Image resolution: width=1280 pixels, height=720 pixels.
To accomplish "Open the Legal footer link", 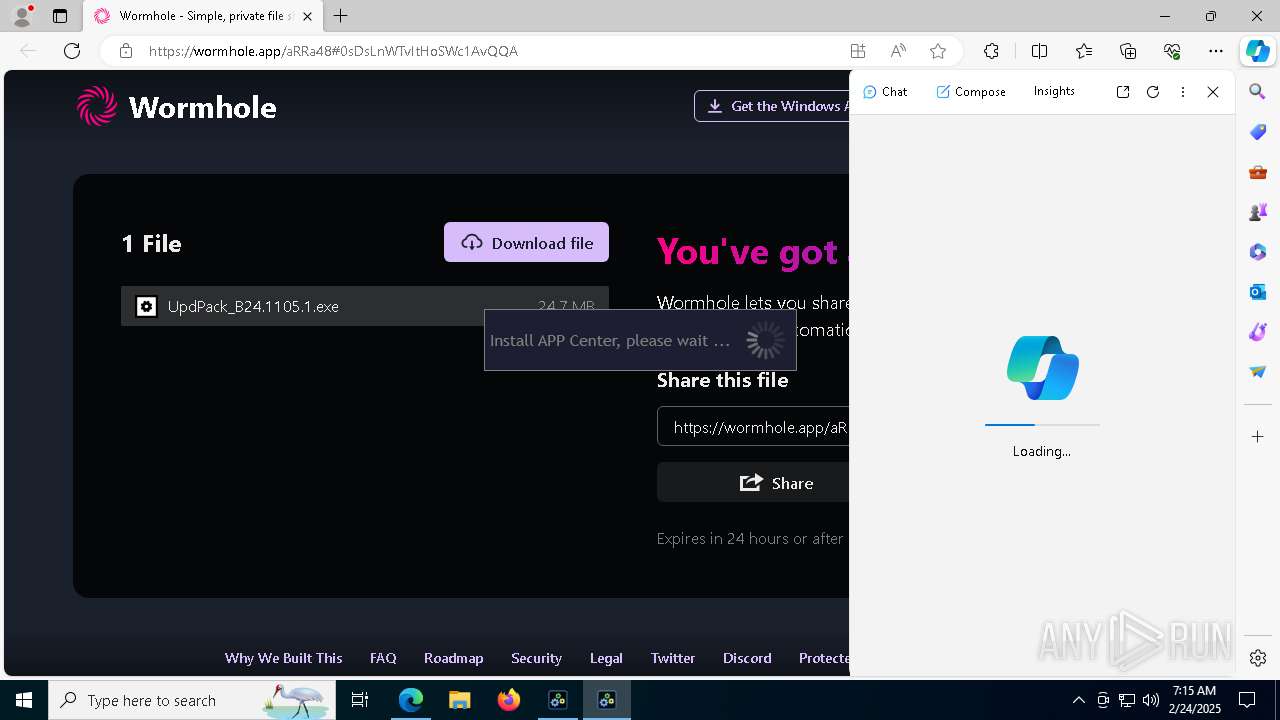I will tap(606, 658).
